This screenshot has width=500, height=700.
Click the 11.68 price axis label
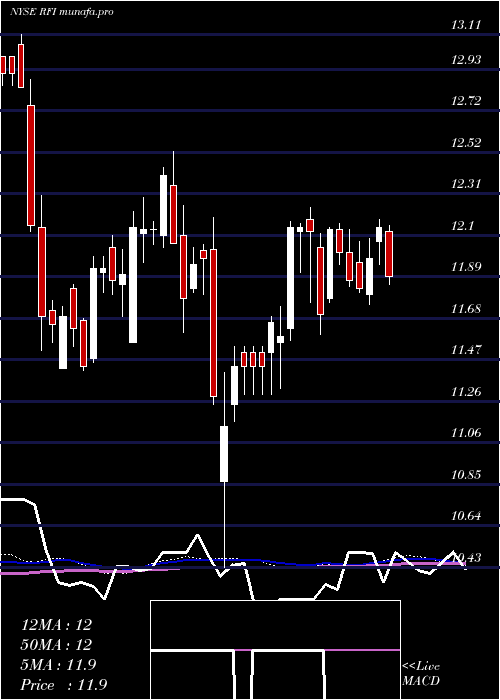click(466, 308)
